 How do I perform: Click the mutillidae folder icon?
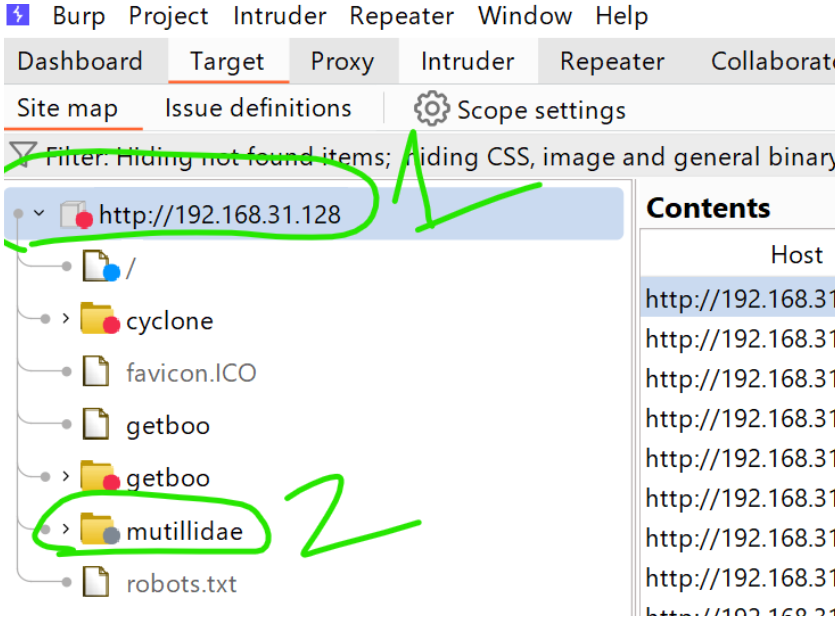(99, 529)
